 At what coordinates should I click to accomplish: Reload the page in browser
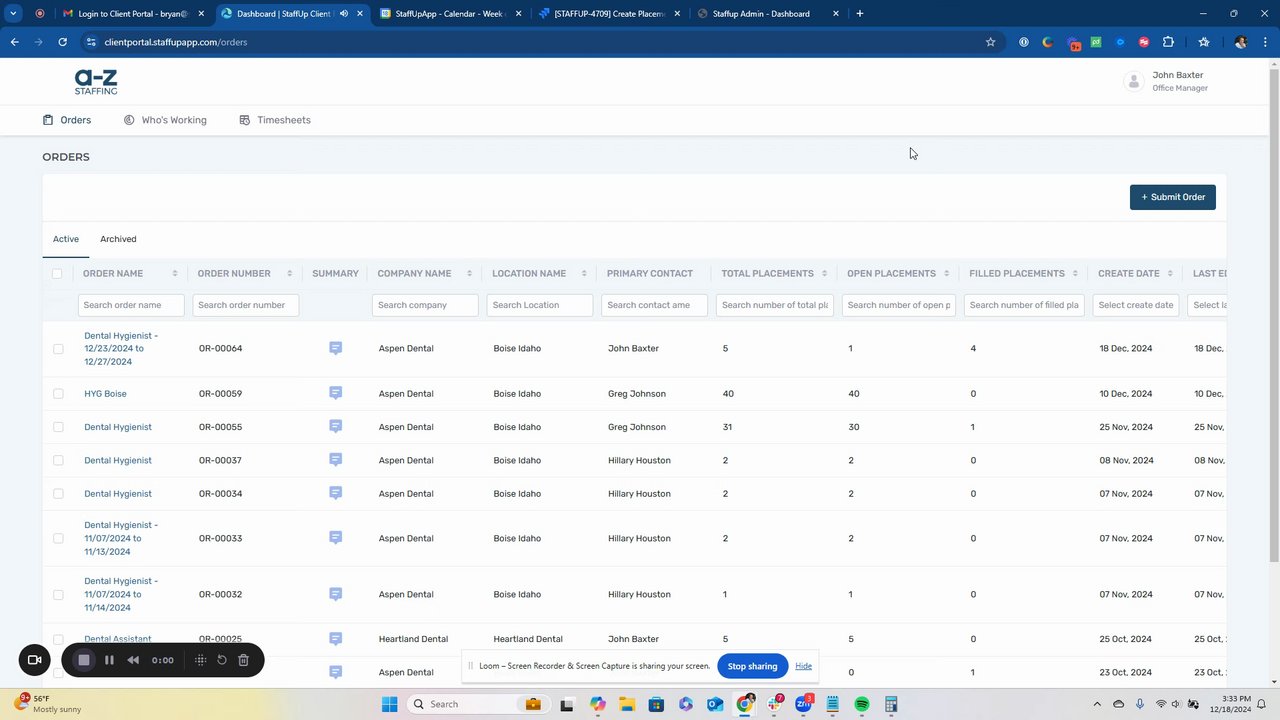tap(62, 42)
